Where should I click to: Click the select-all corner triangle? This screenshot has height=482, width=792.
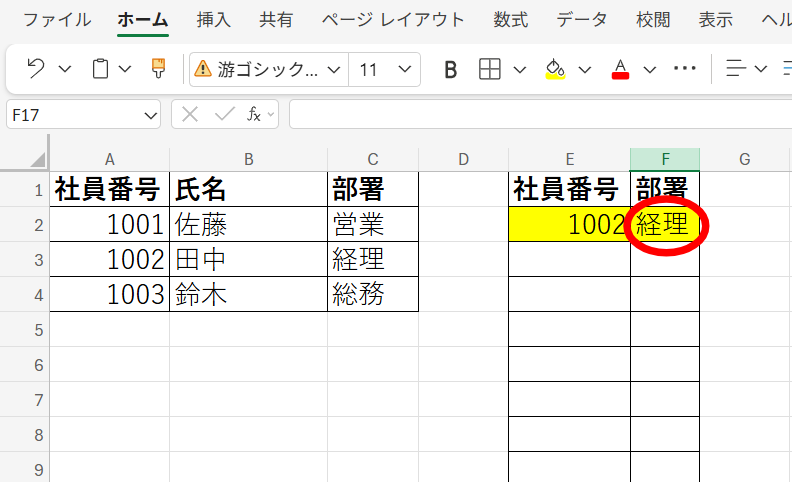coord(37,159)
